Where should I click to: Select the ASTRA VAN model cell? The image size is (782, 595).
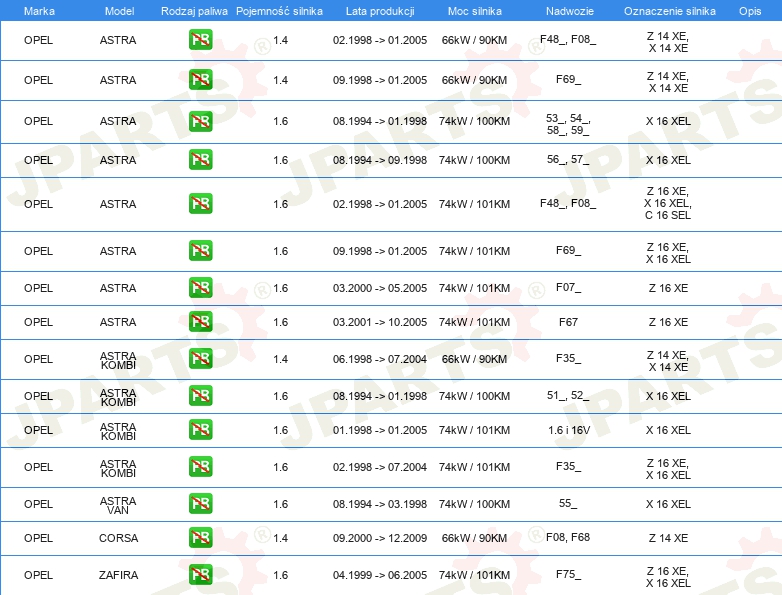point(118,505)
